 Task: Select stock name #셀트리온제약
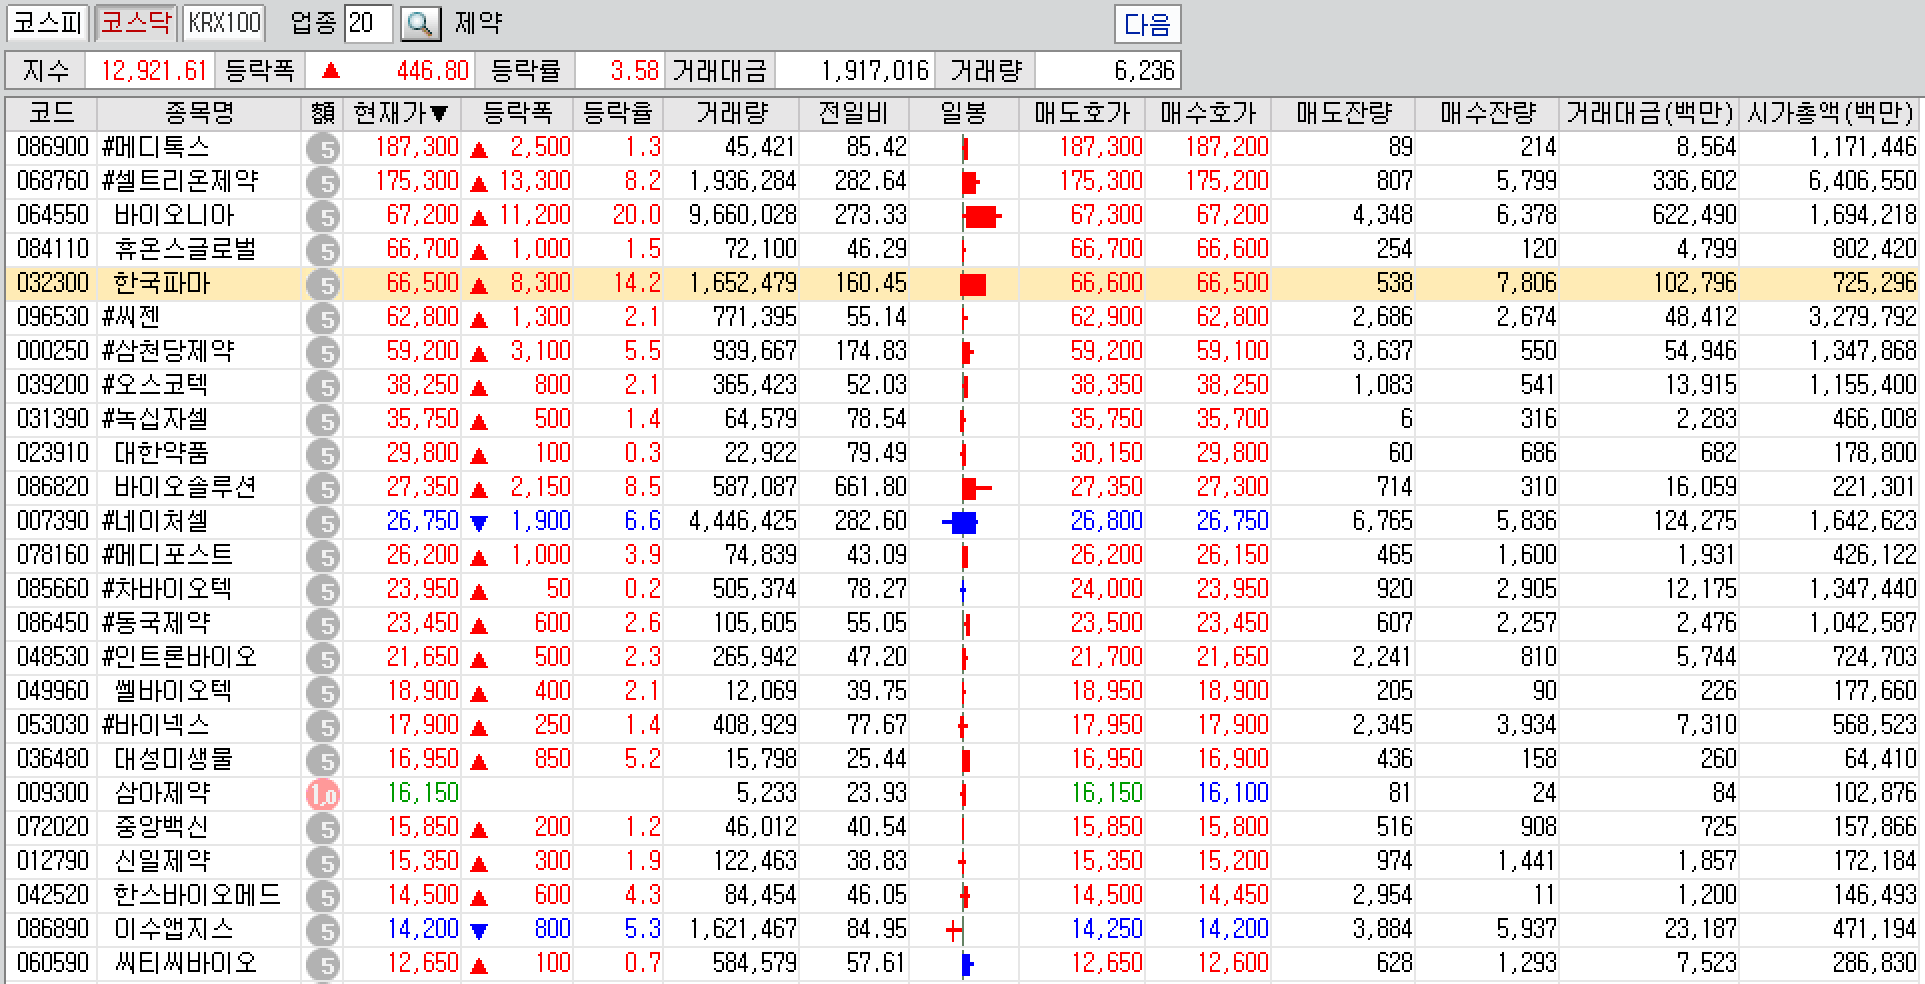(180, 182)
